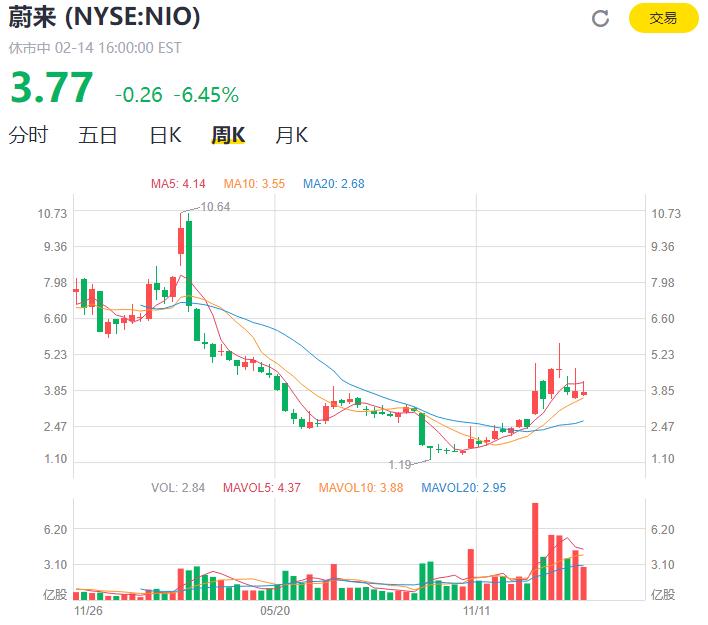The height and width of the screenshot is (625, 708).
Task: Click the MAVOL10: 3.88 label
Action: (361, 488)
